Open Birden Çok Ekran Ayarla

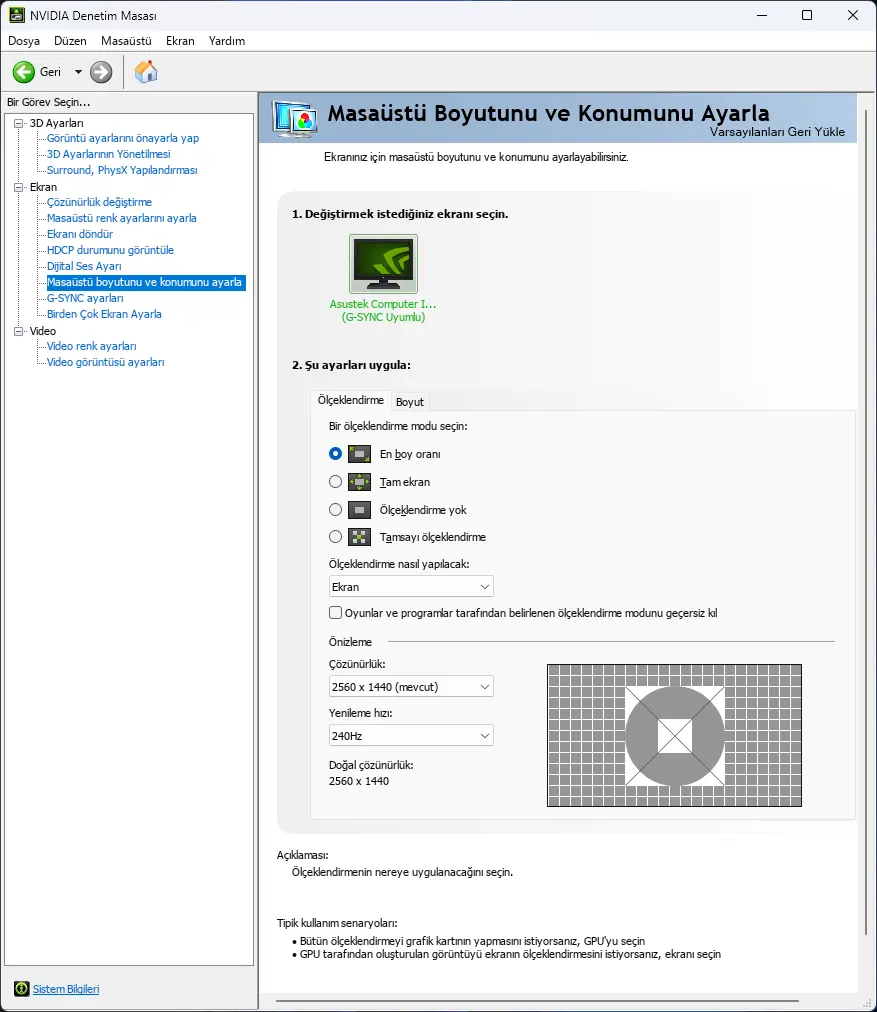pyautogui.click(x=104, y=314)
